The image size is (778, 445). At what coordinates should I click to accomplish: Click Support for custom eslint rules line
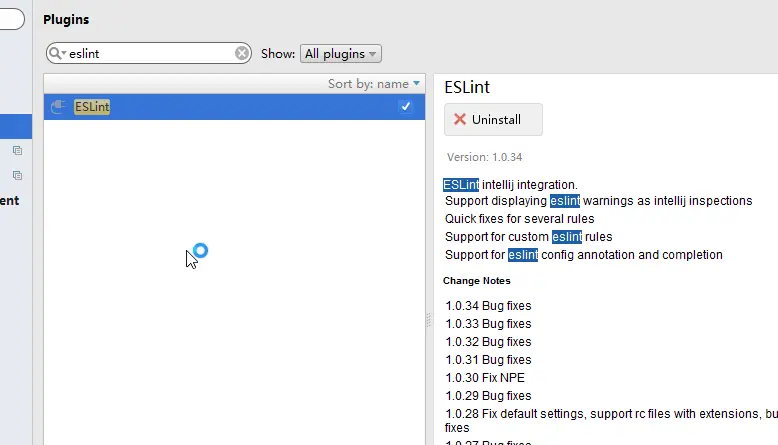pos(528,237)
